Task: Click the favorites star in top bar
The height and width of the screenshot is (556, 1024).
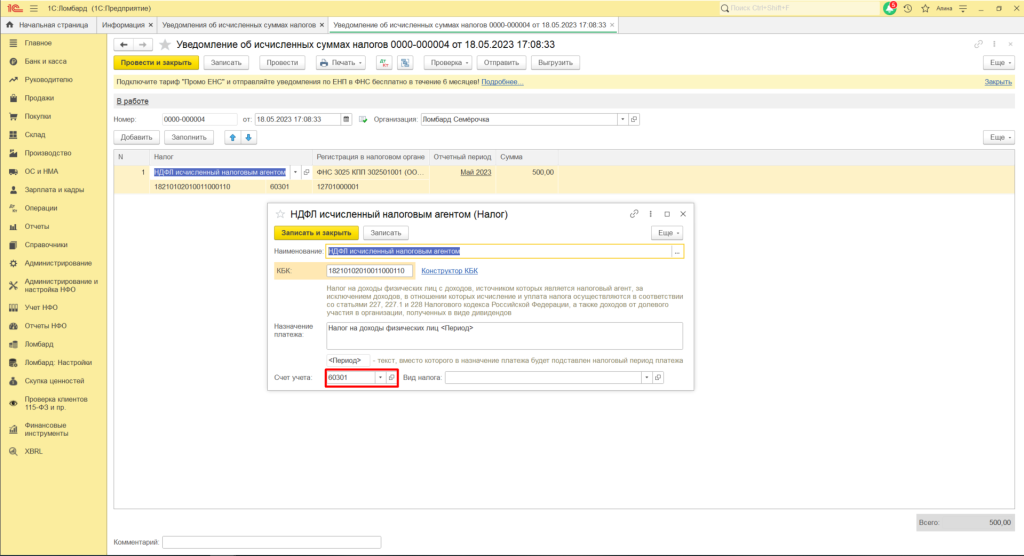Action: coord(923,8)
